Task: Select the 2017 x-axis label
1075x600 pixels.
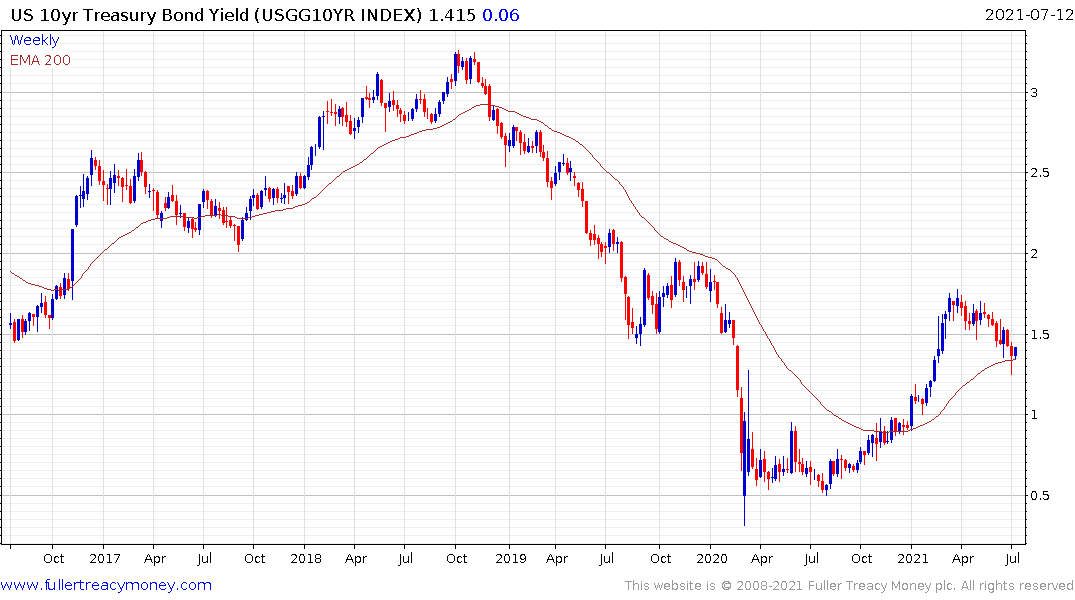Action: [x=105, y=558]
